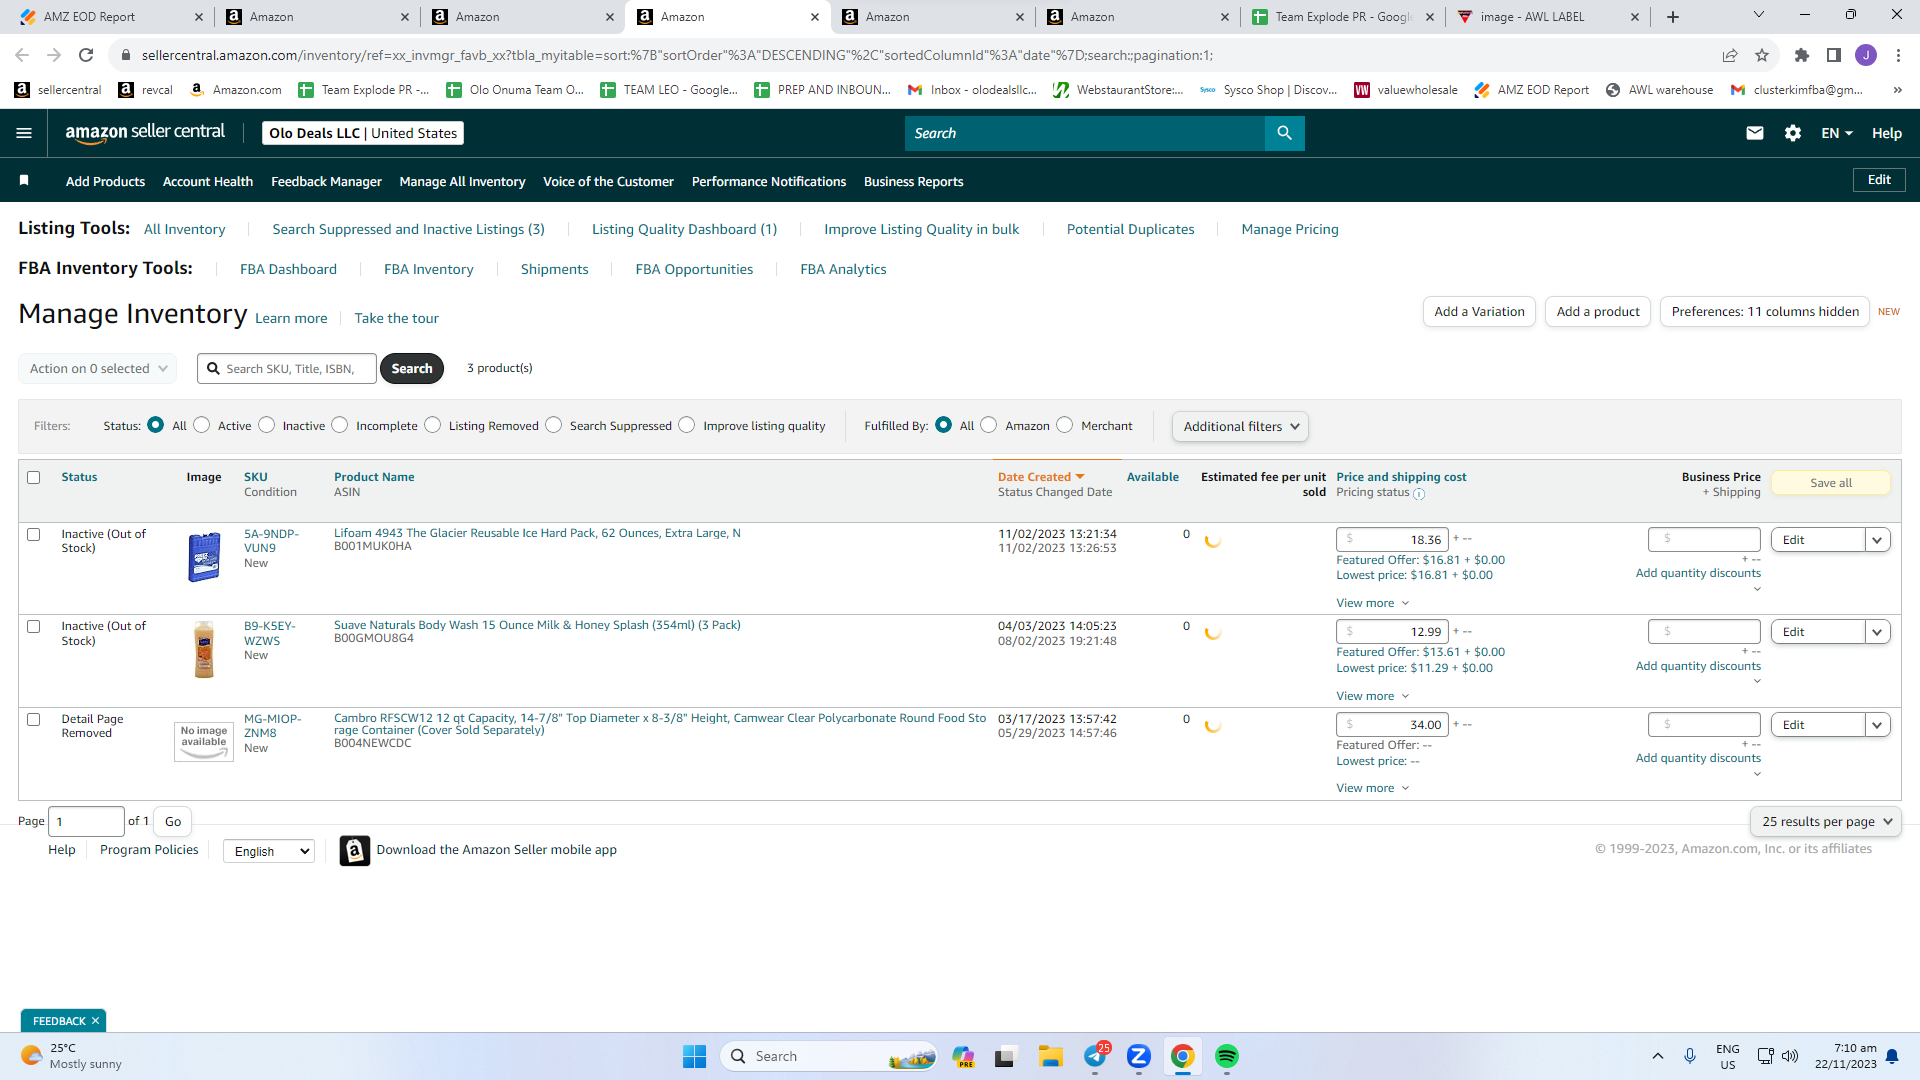This screenshot has width=1920, height=1080.
Task: Open File Explorer from the taskbar
Action: [1050, 1056]
